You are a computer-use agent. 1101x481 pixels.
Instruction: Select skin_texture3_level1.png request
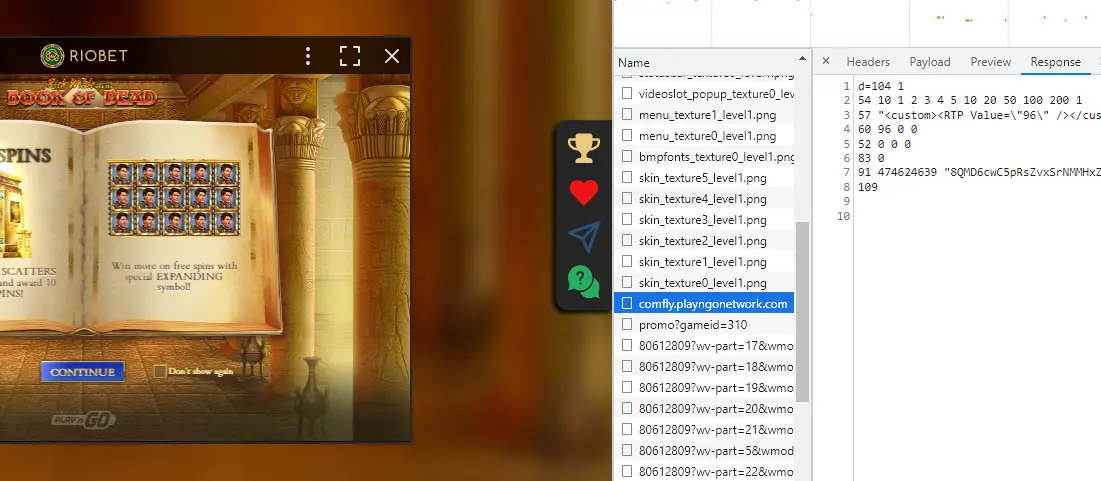tap(704, 220)
